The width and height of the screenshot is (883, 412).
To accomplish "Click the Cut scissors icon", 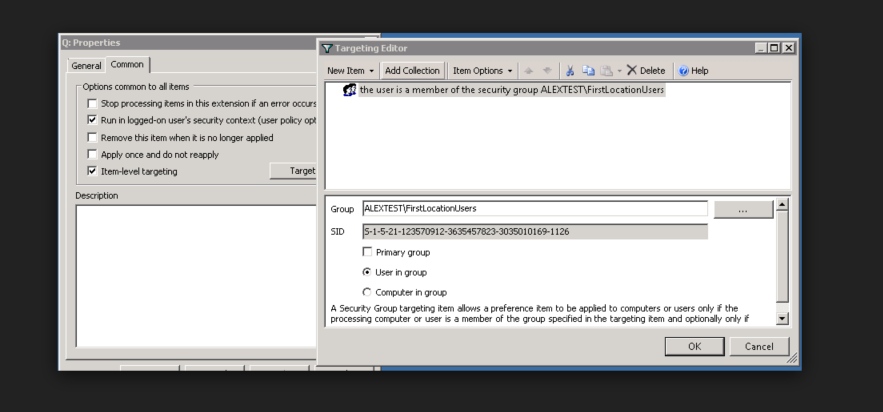I will [571, 71].
